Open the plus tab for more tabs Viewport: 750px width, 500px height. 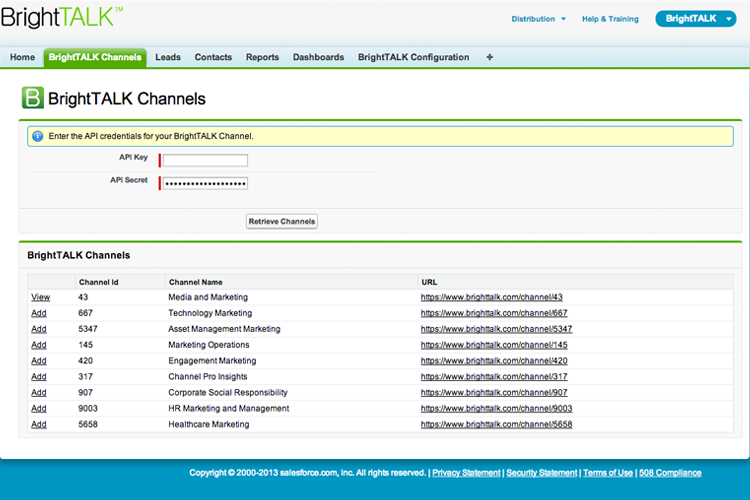point(489,58)
